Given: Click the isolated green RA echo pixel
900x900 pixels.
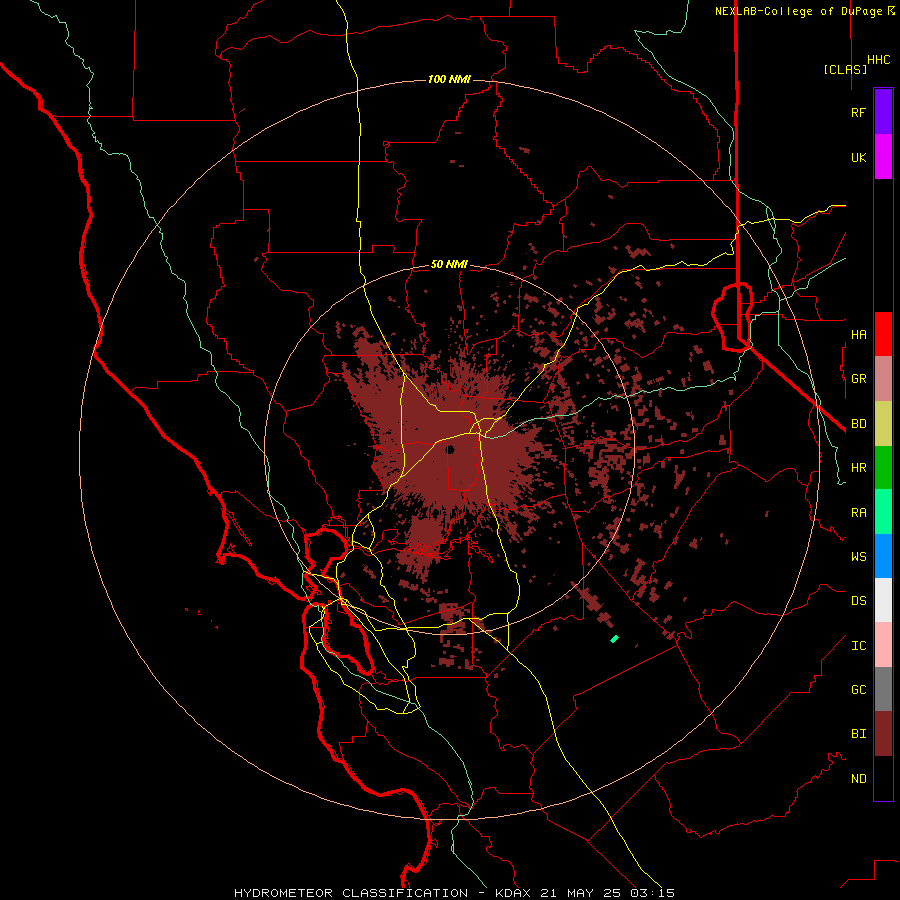Looking at the screenshot, I should (614, 638).
